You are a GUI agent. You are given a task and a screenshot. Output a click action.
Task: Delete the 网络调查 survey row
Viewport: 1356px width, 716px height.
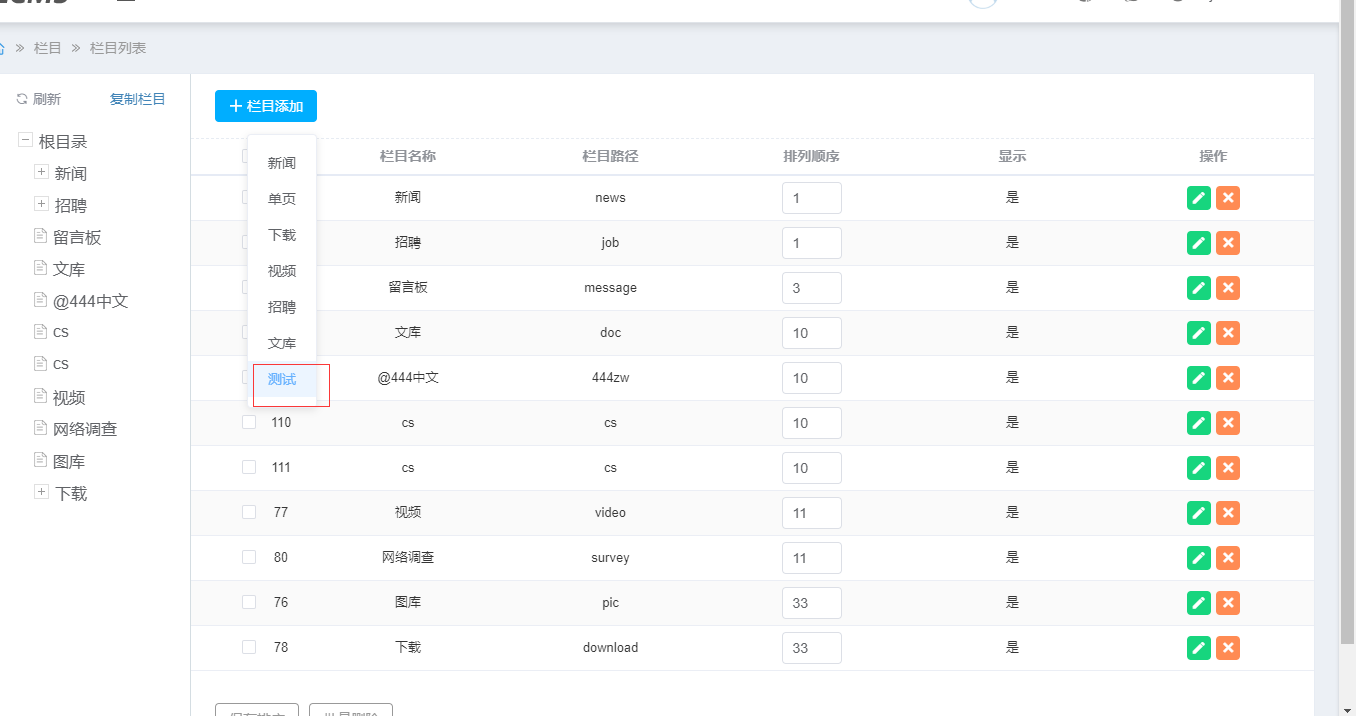(1229, 558)
